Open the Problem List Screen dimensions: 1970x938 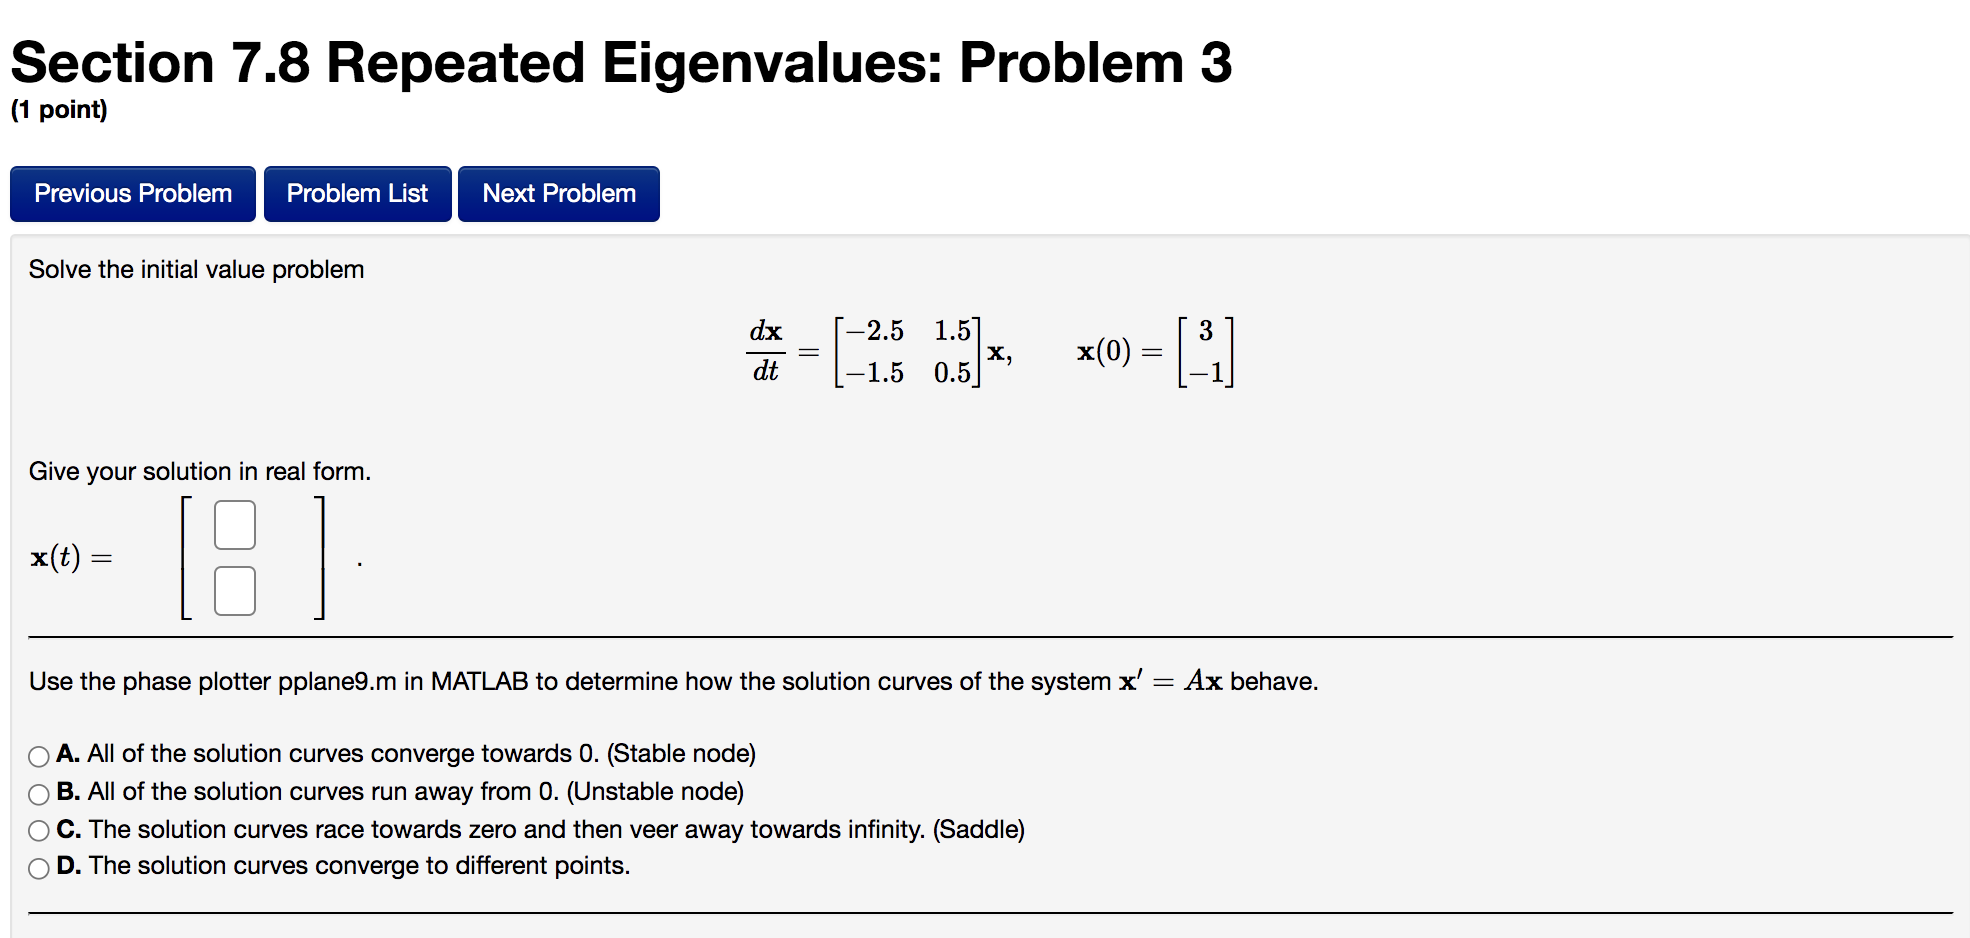coord(357,193)
